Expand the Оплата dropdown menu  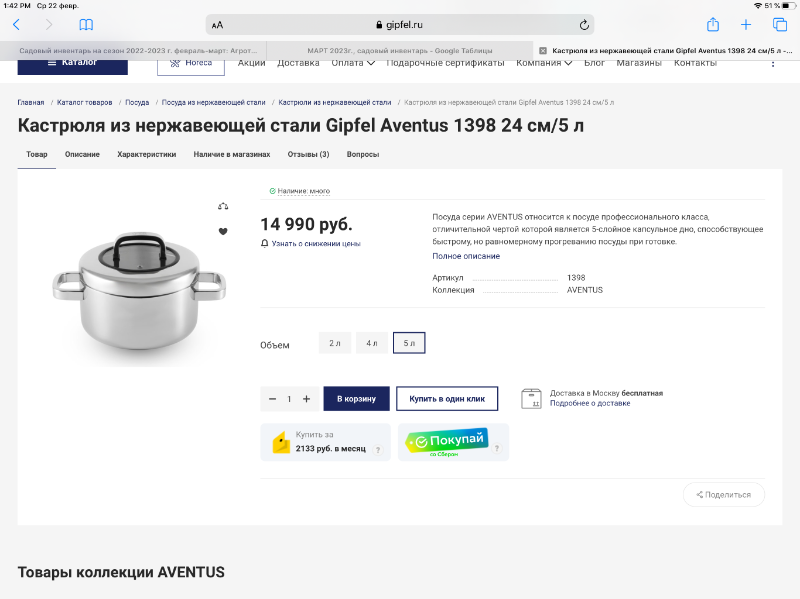[x=353, y=63]
